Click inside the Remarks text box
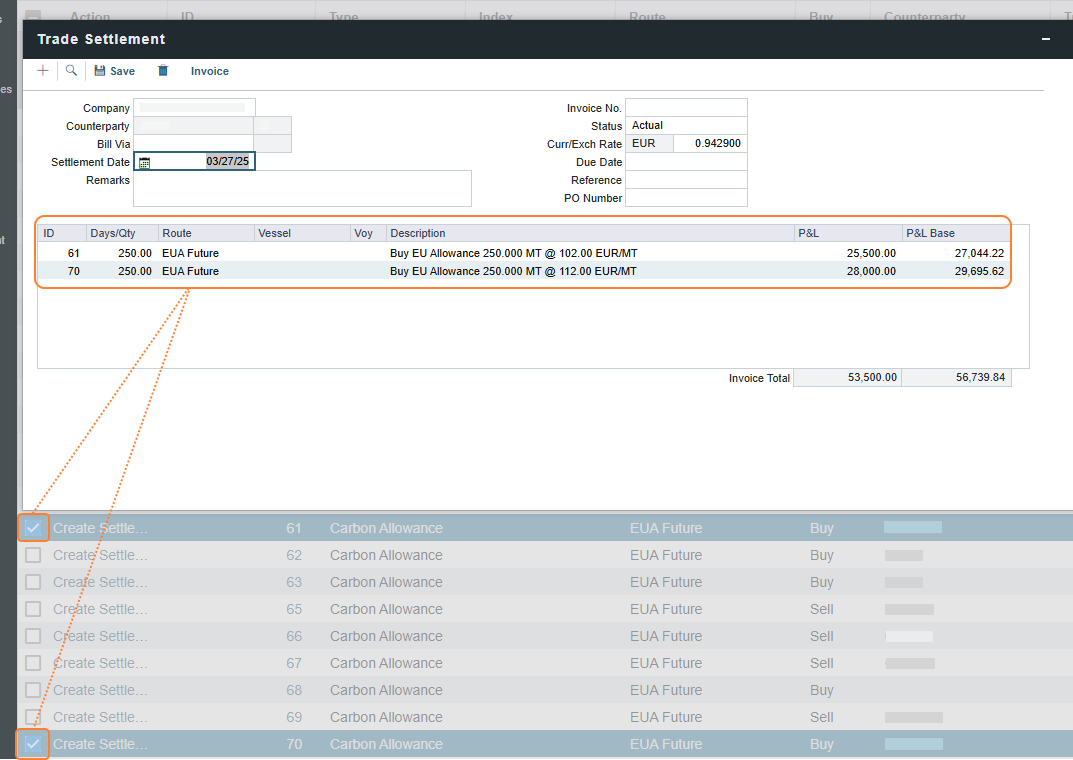The image size is (1073, 760). [x=302, y=188]
